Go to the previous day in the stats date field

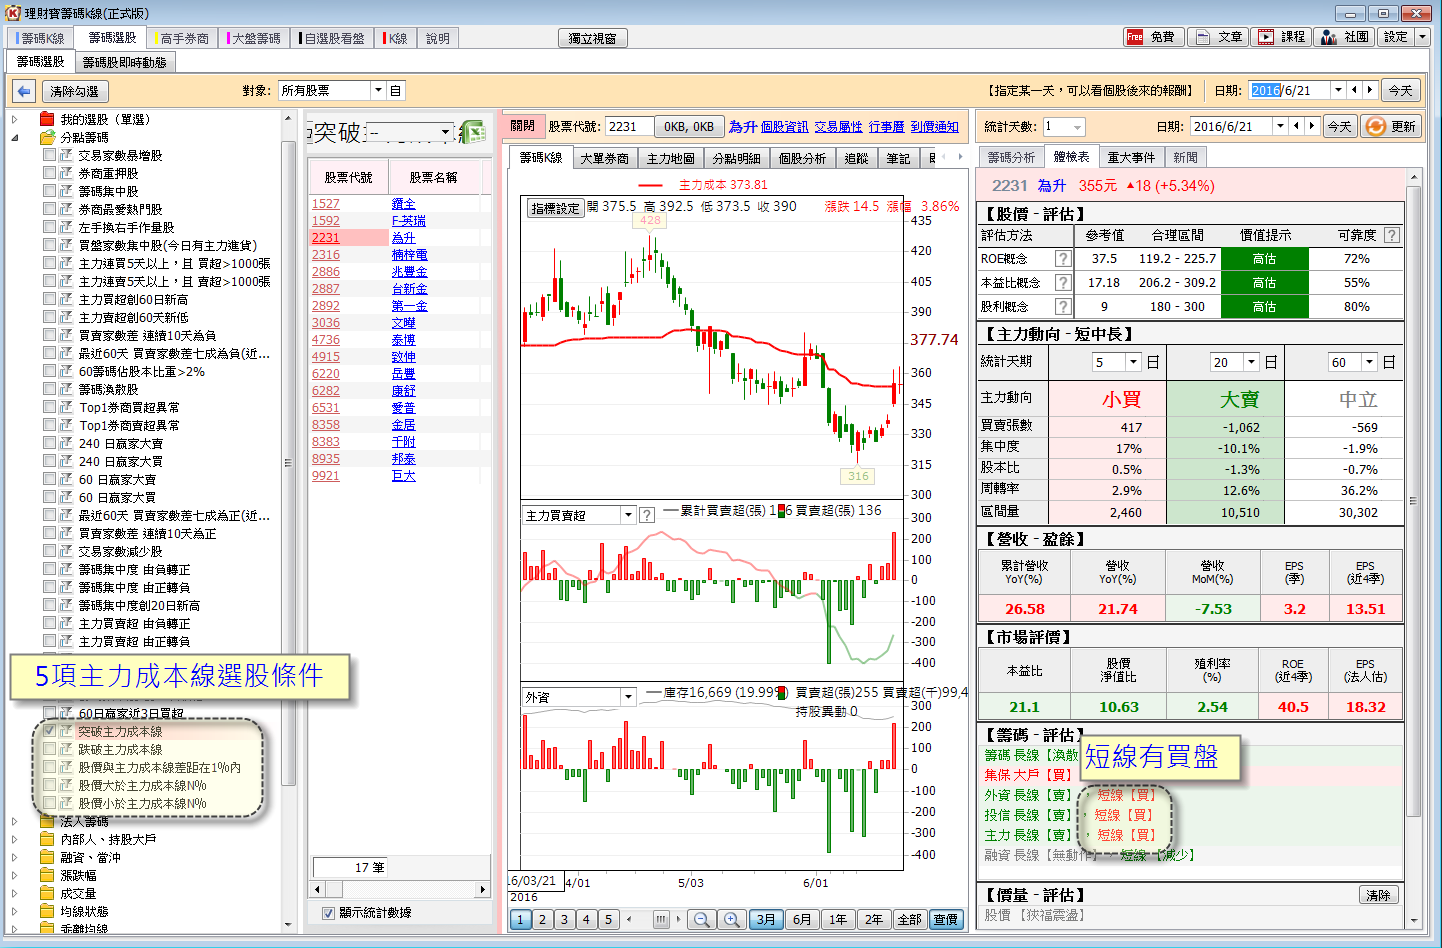click(1296, 126)
